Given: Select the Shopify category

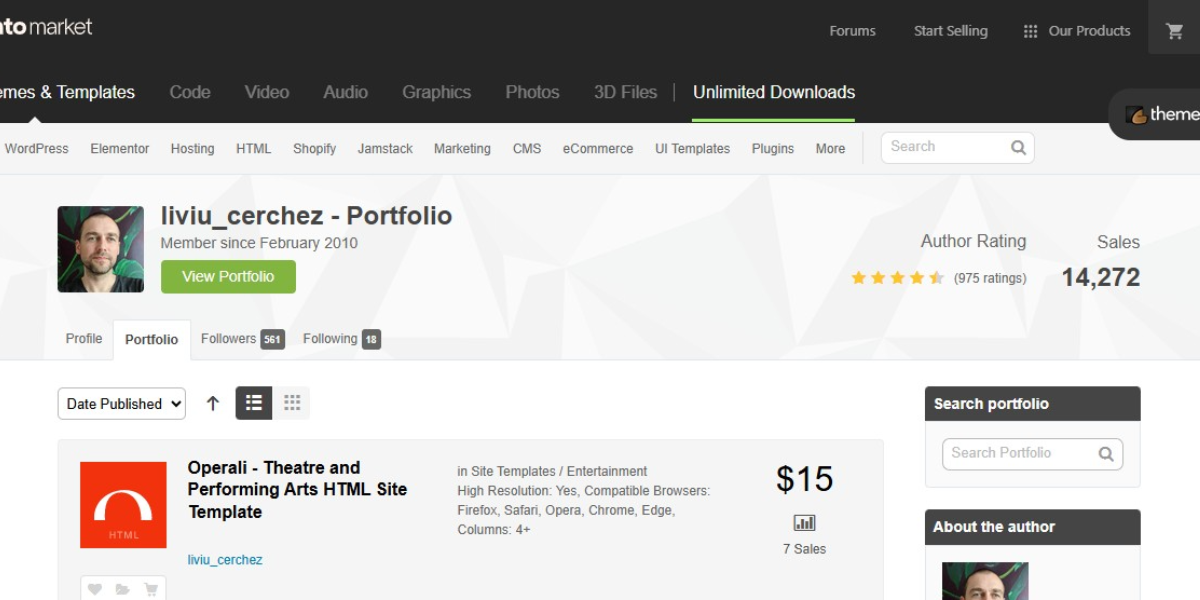Looking at the screenshot, I should coord(314,148).
